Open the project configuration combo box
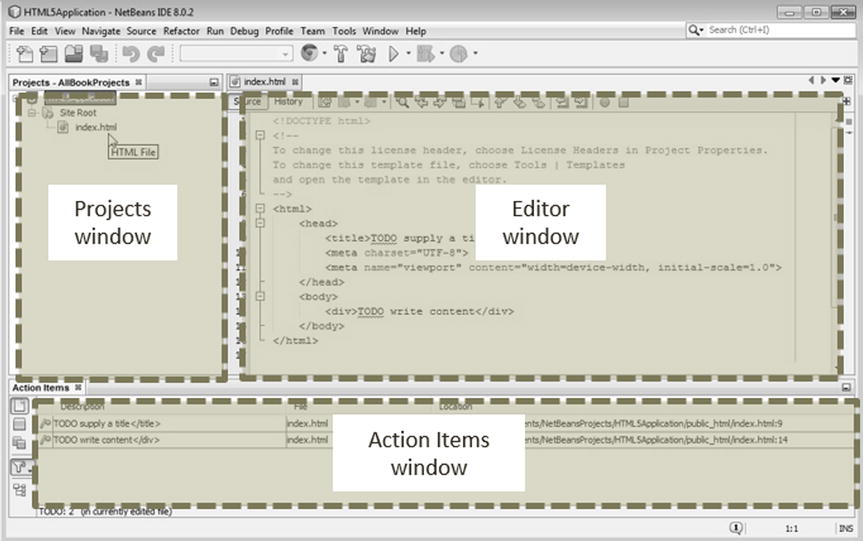Image resolution: width=863 pixels, height=541 pixels. coord(236,54)
